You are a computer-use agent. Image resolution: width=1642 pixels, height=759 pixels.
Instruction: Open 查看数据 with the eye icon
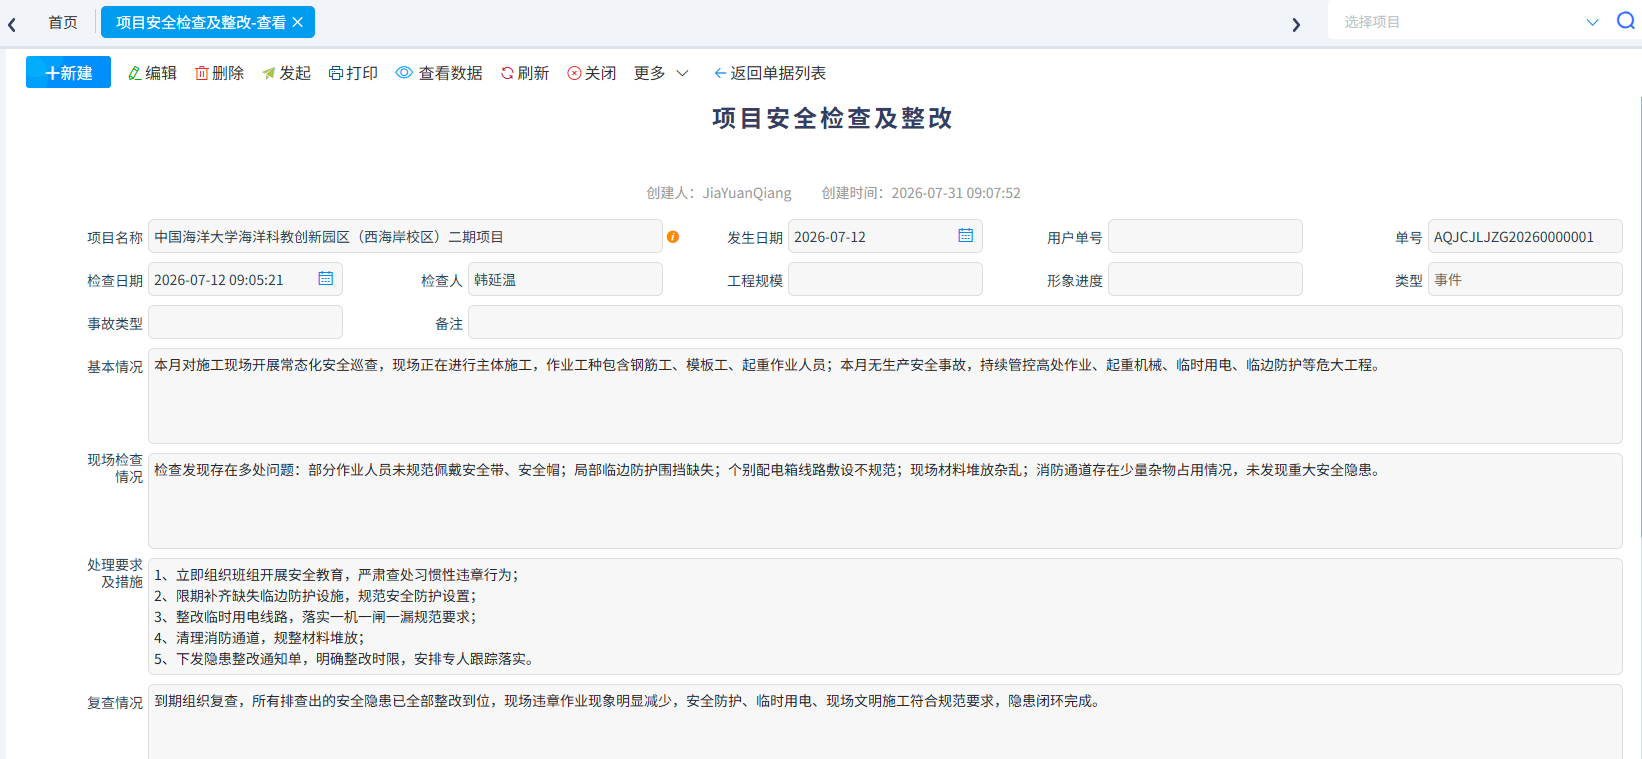pos(439,73)
